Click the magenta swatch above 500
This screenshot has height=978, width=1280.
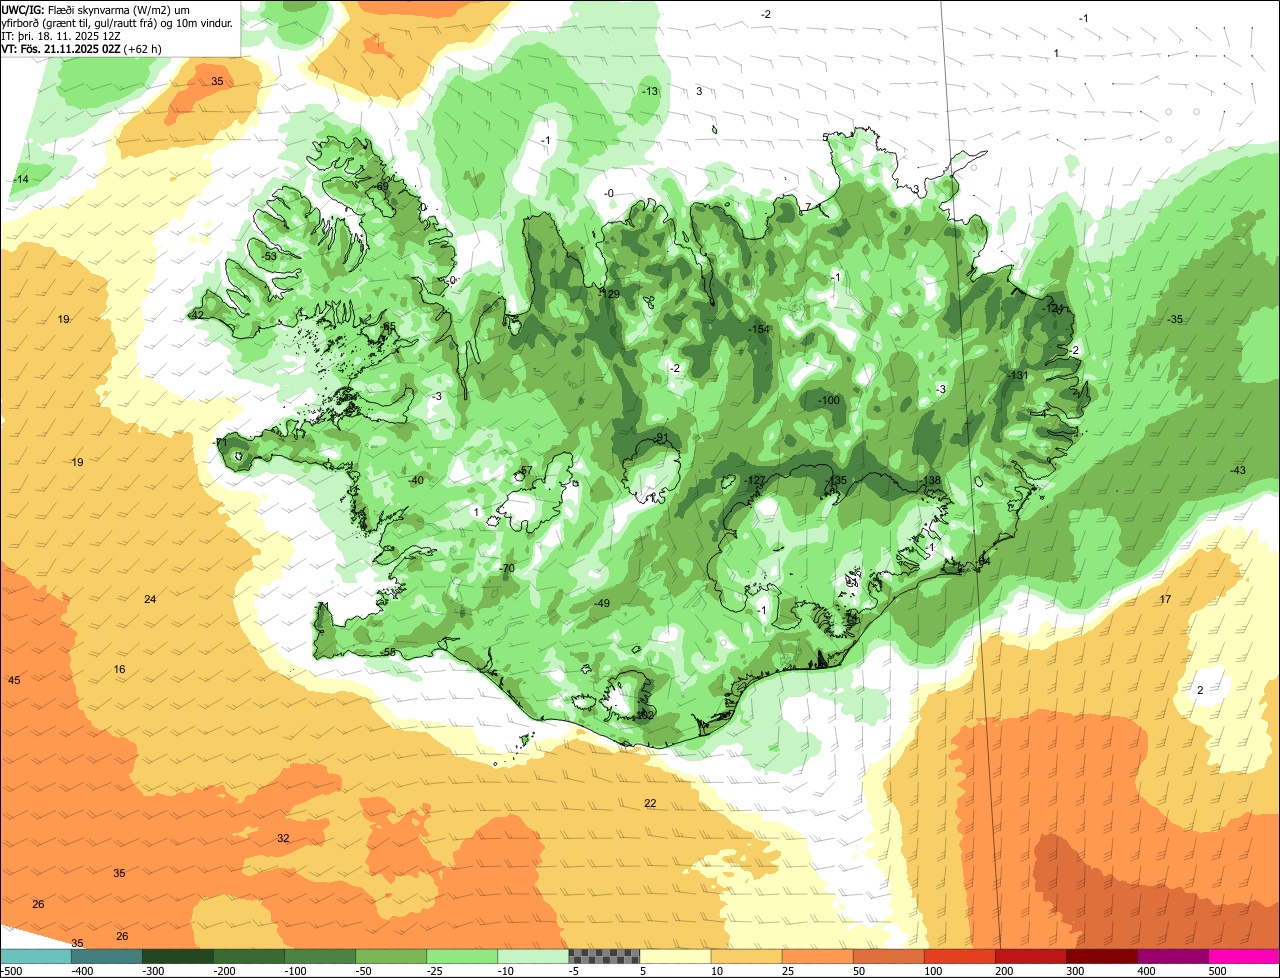1243,956
